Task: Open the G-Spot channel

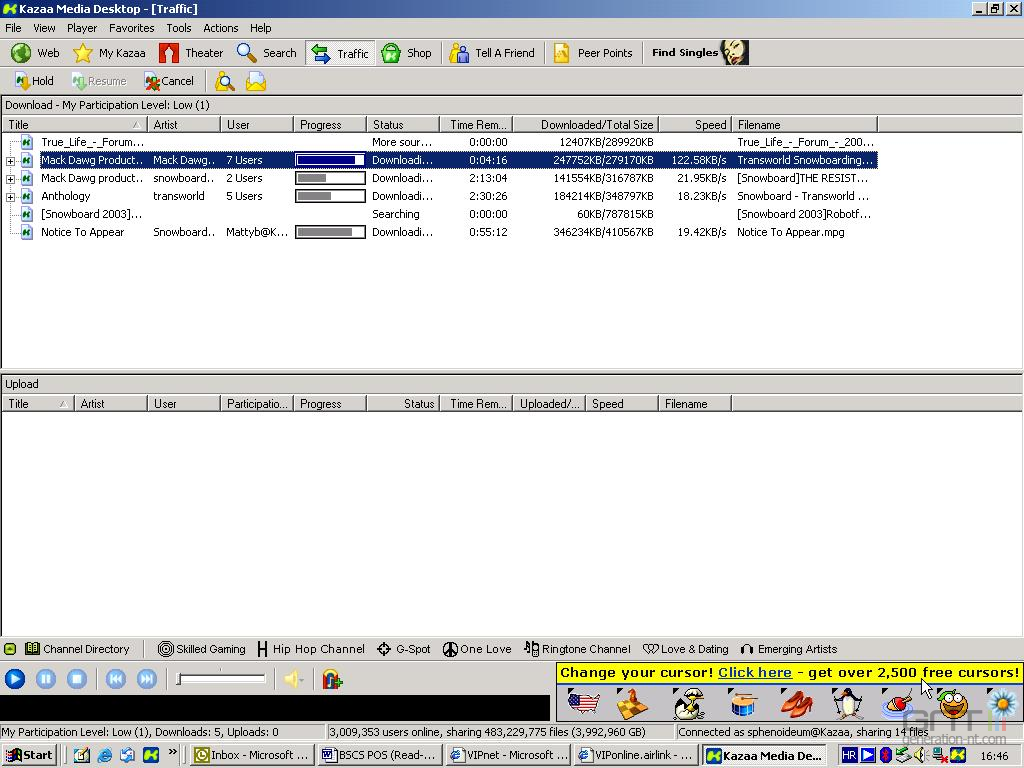Action: [404, 649]
